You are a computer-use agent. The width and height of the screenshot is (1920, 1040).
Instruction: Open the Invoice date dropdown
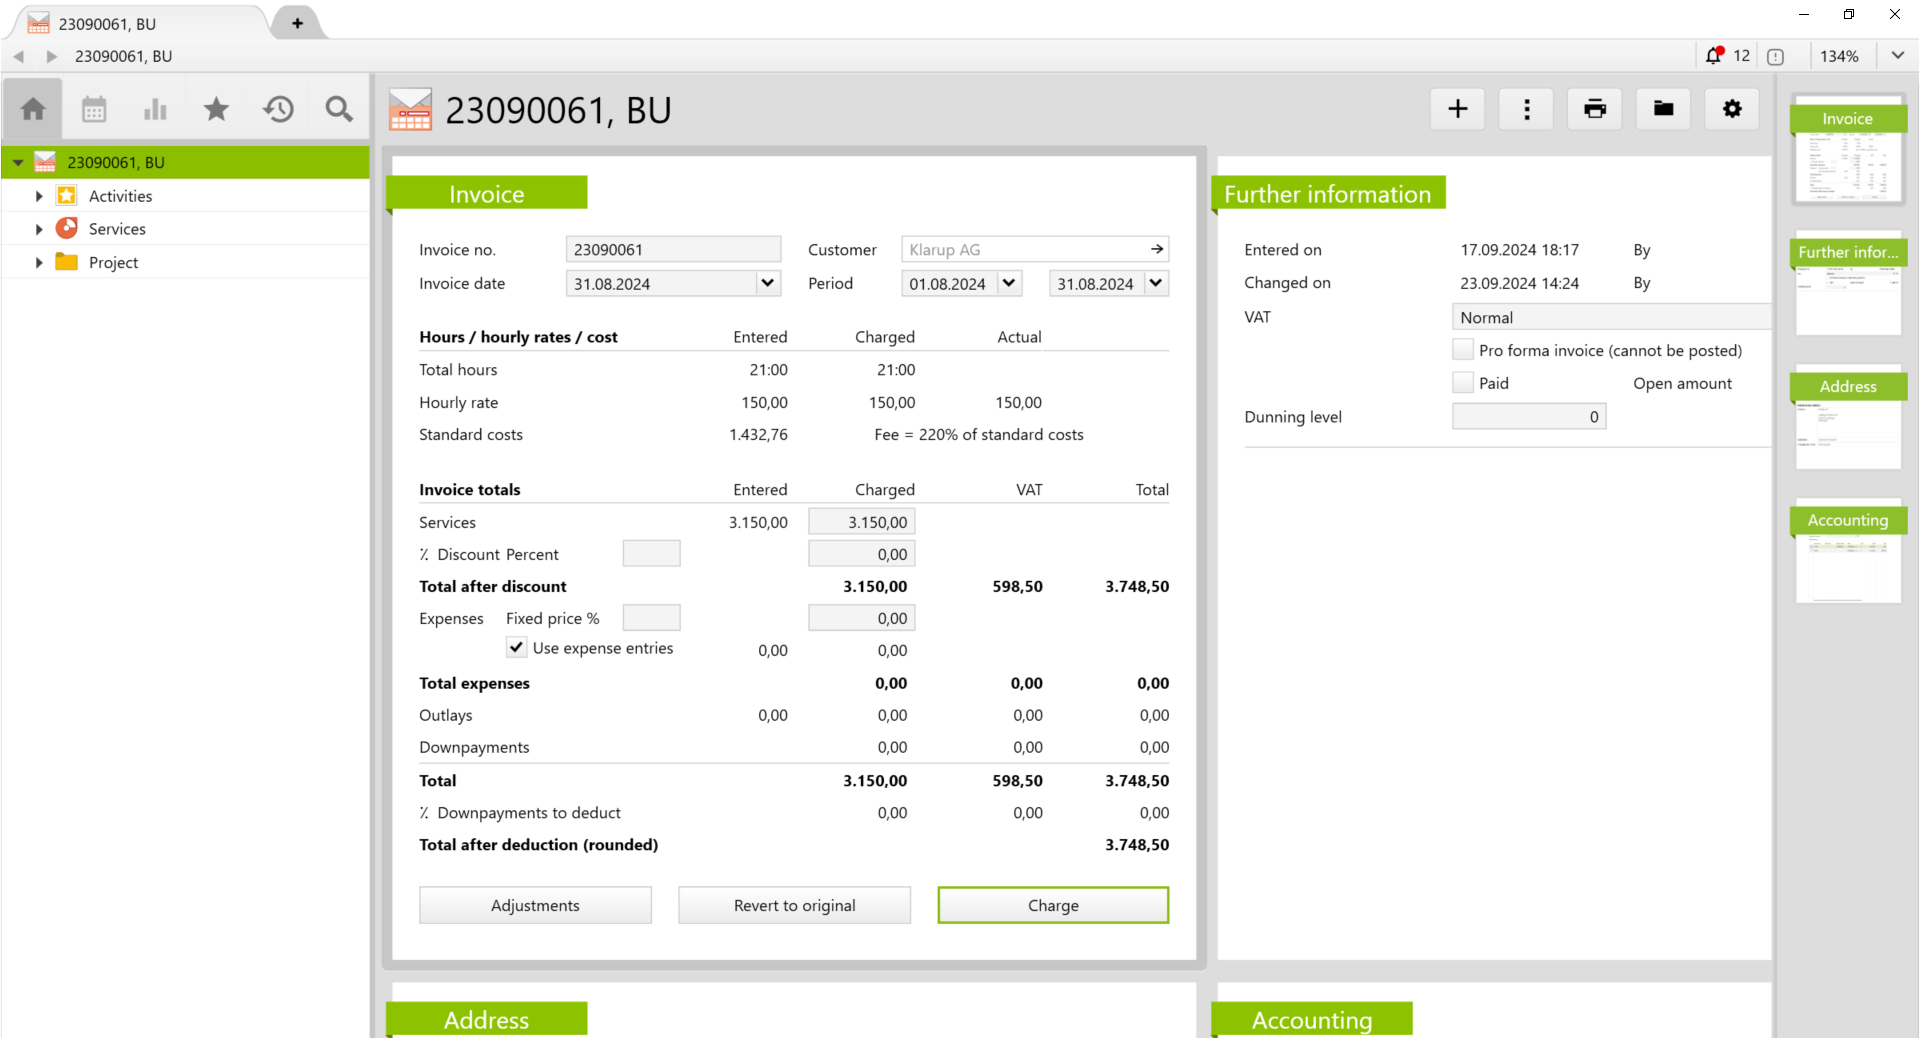[x=766, y=283]
